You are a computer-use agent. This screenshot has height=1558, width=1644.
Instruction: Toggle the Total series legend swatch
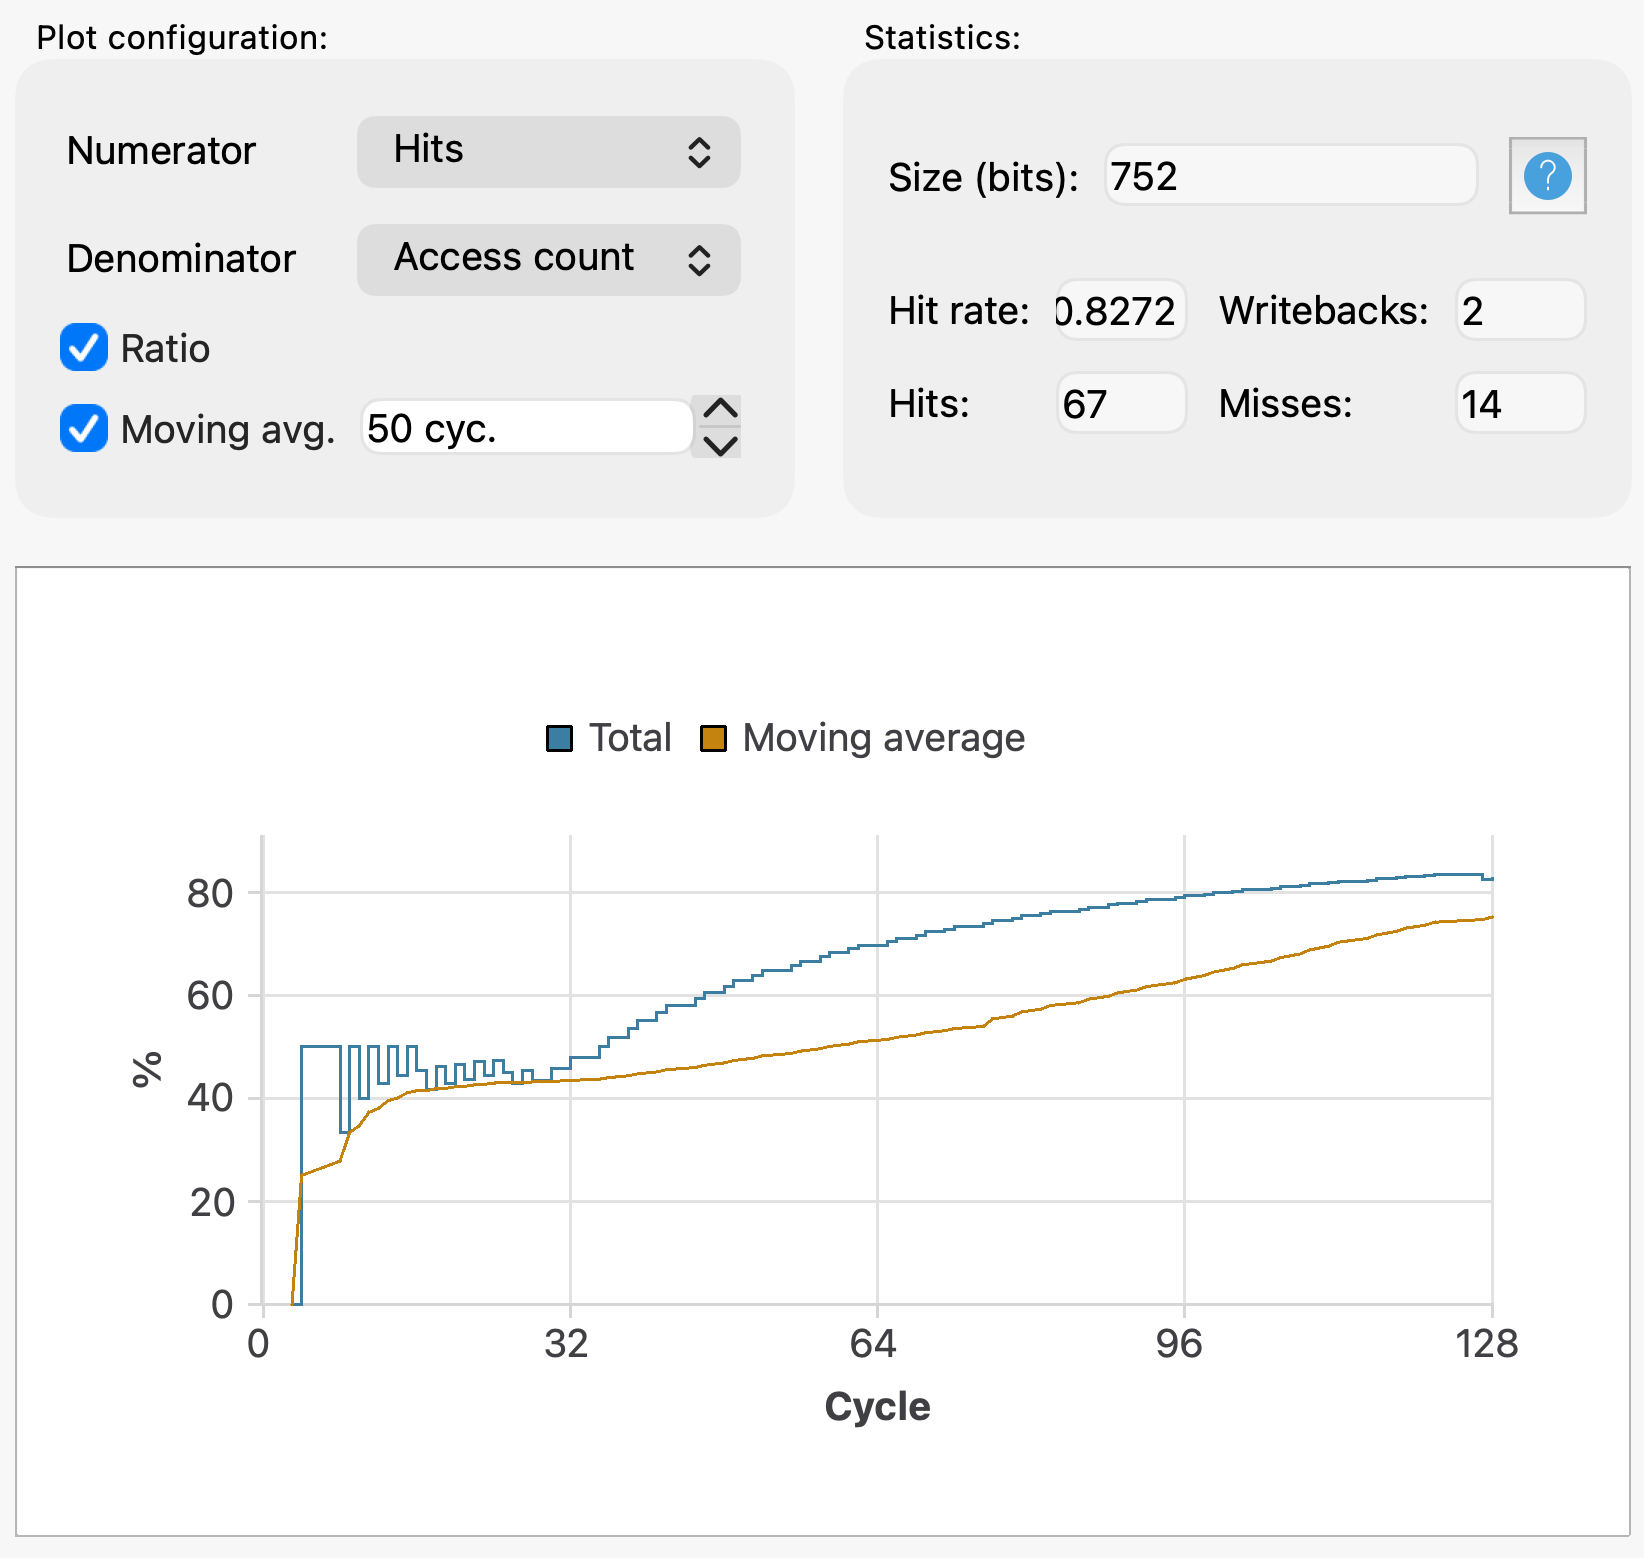tap(559, 739)
